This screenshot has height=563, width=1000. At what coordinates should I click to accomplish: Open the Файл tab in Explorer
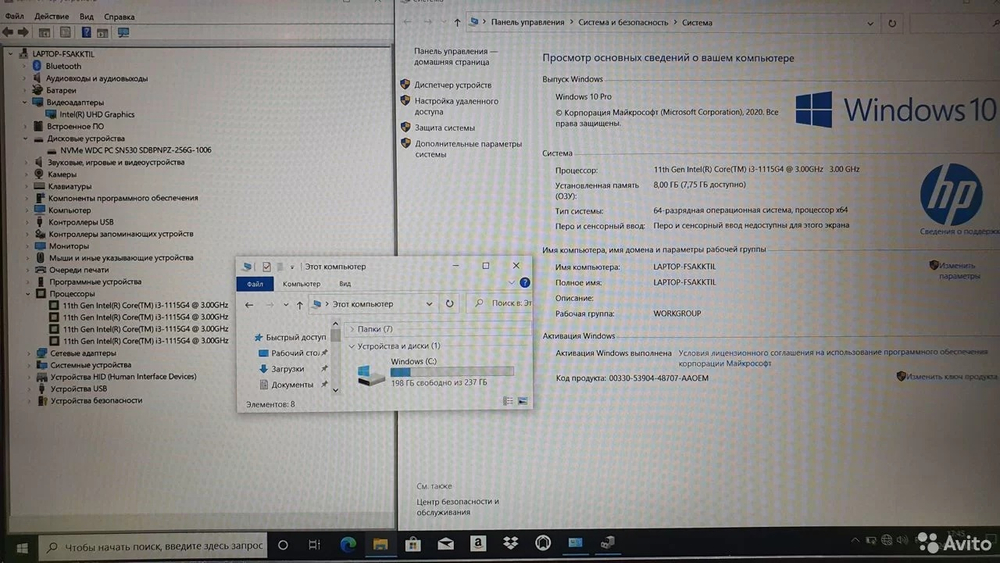(255, 284)
